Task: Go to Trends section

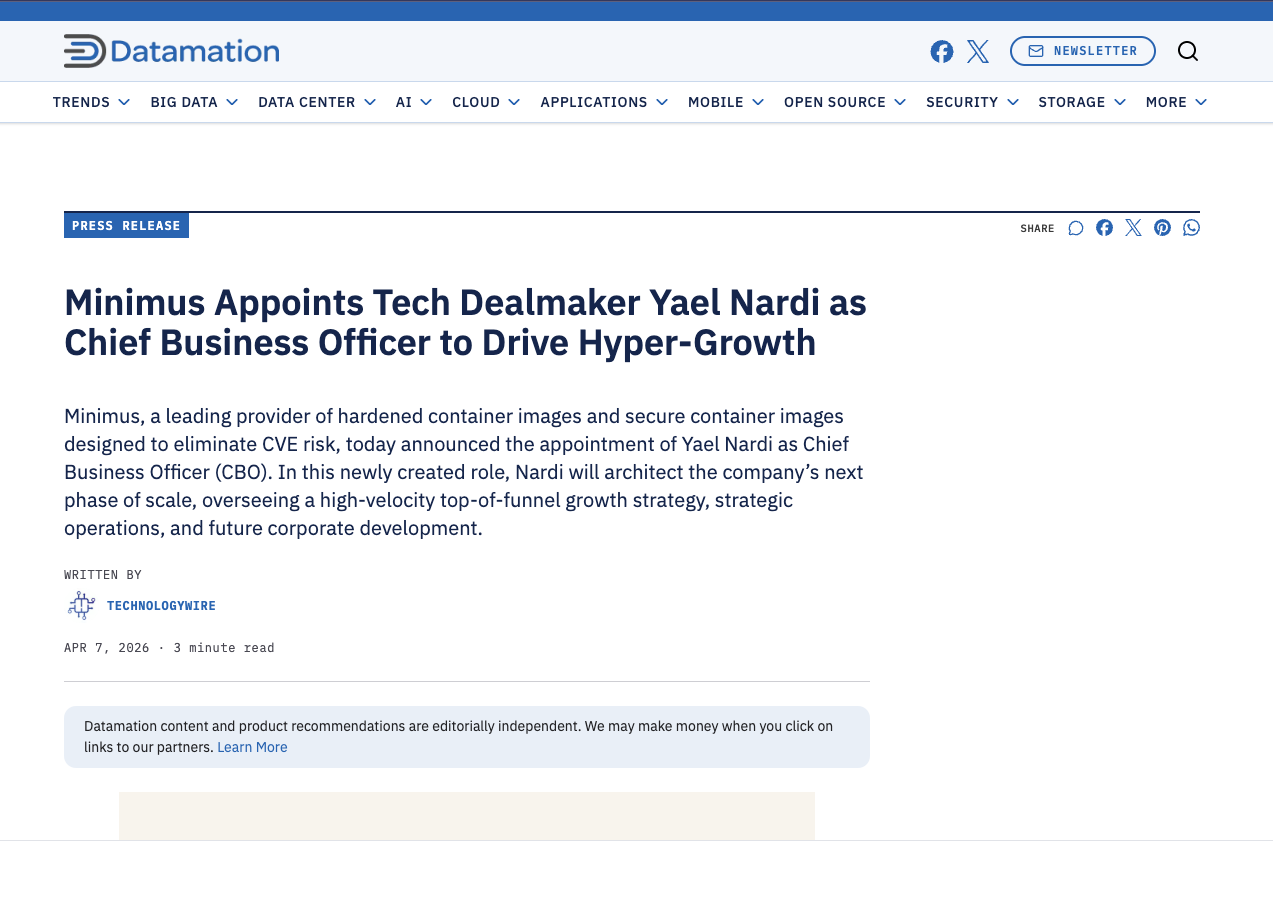Action: coord(81,102)
